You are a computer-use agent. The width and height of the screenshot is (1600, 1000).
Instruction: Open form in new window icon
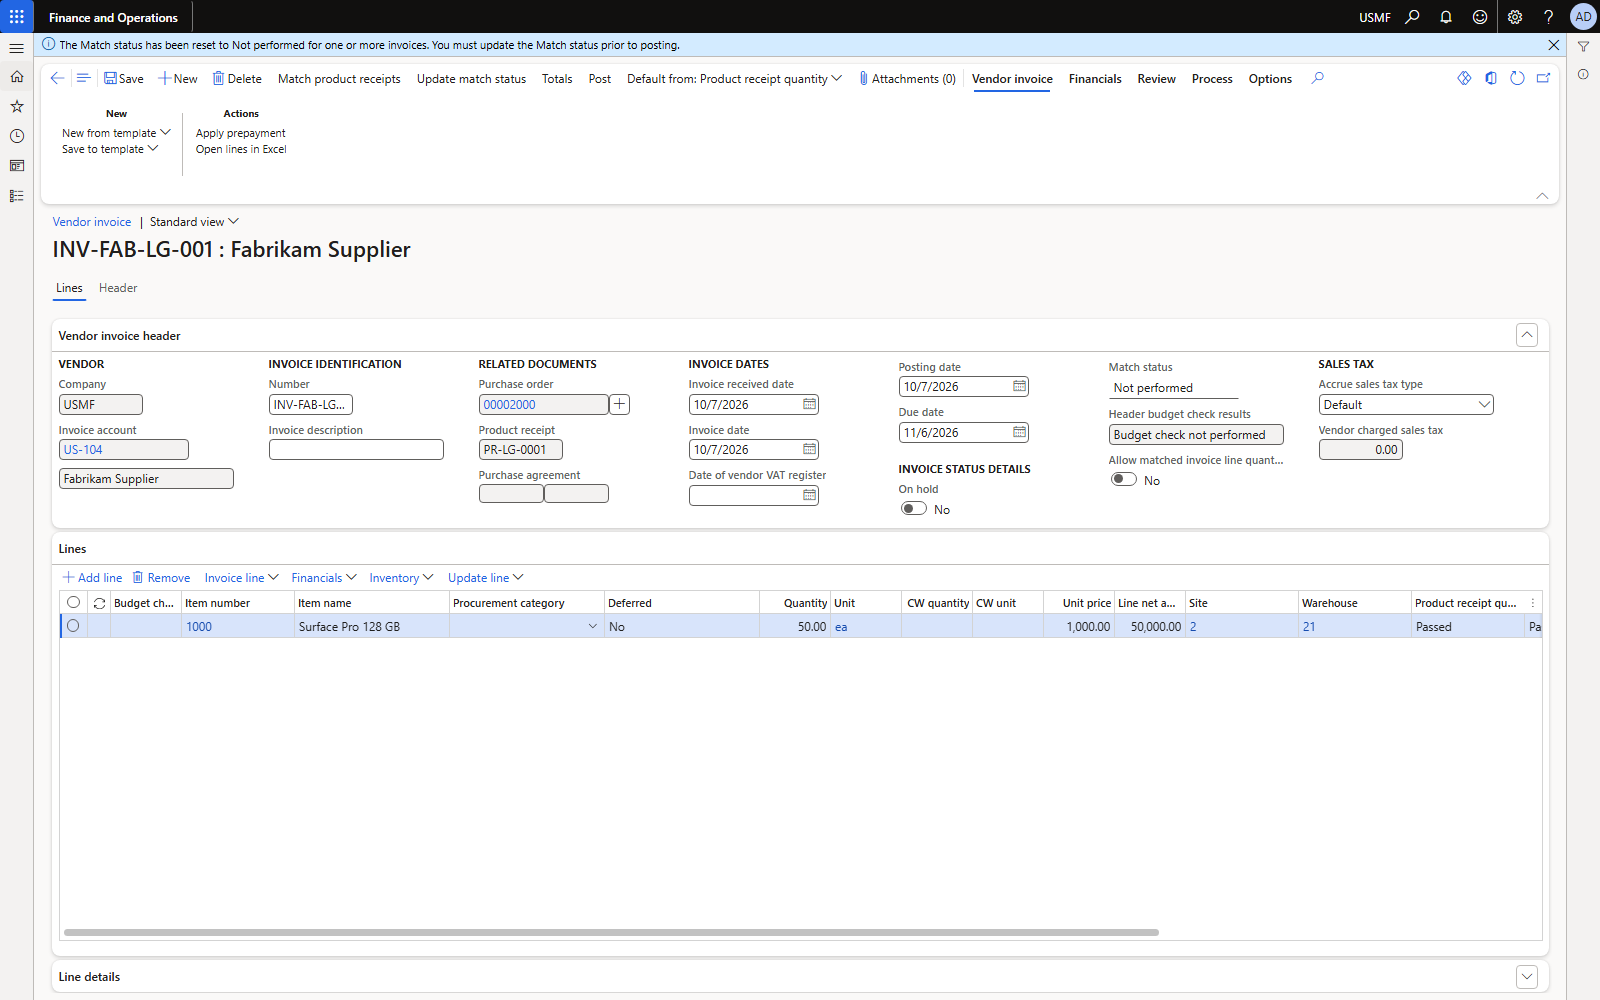(x=1543, y=78)
